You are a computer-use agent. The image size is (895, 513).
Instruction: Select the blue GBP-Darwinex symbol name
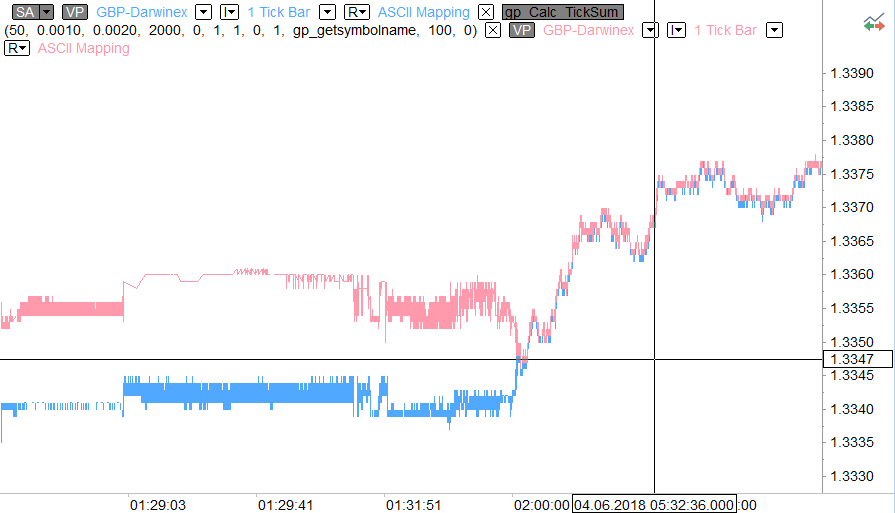(142, 12)
